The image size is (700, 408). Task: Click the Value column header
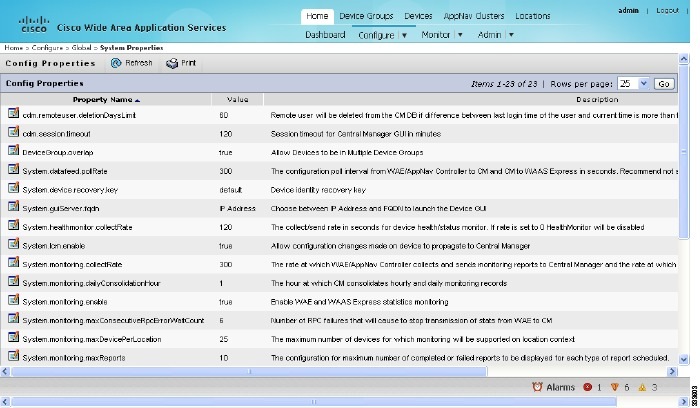click(x=238, y=100)
